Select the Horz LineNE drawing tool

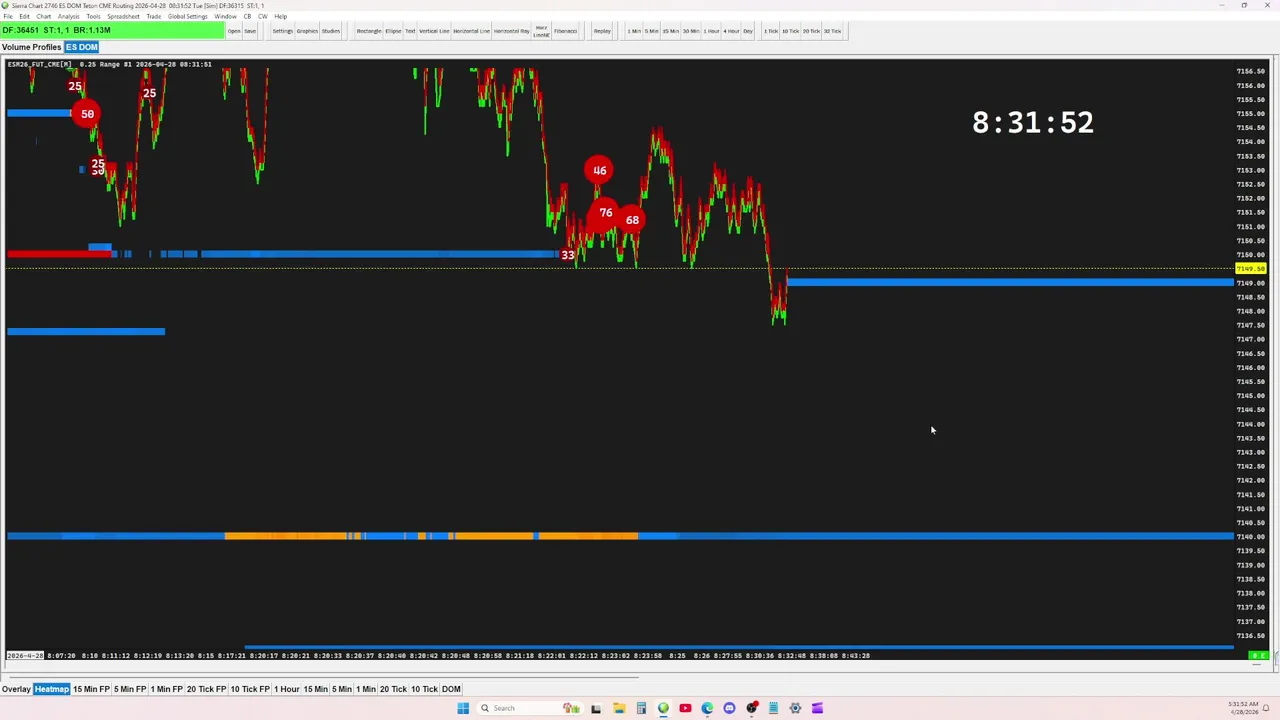click(x=541, y=31)
